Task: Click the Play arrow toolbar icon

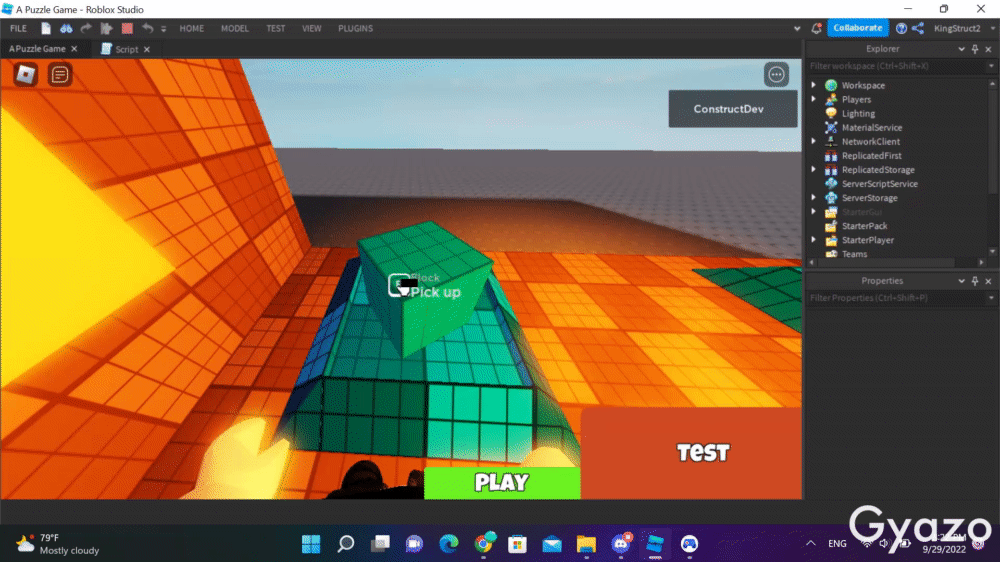Action: (x=107, y=28)
